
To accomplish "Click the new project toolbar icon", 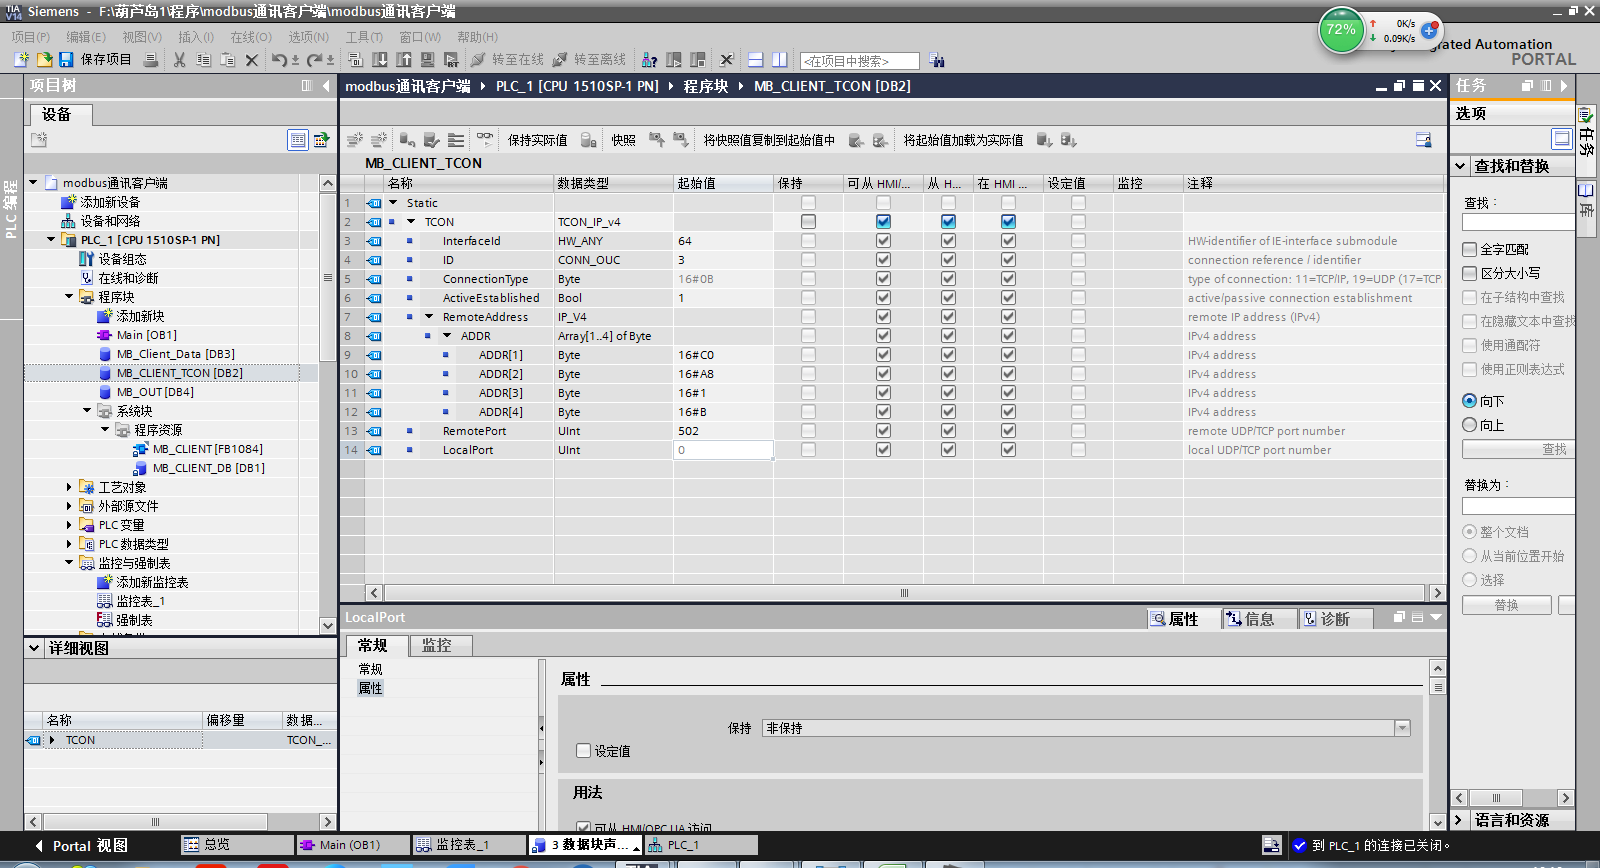I will (21, 60).
